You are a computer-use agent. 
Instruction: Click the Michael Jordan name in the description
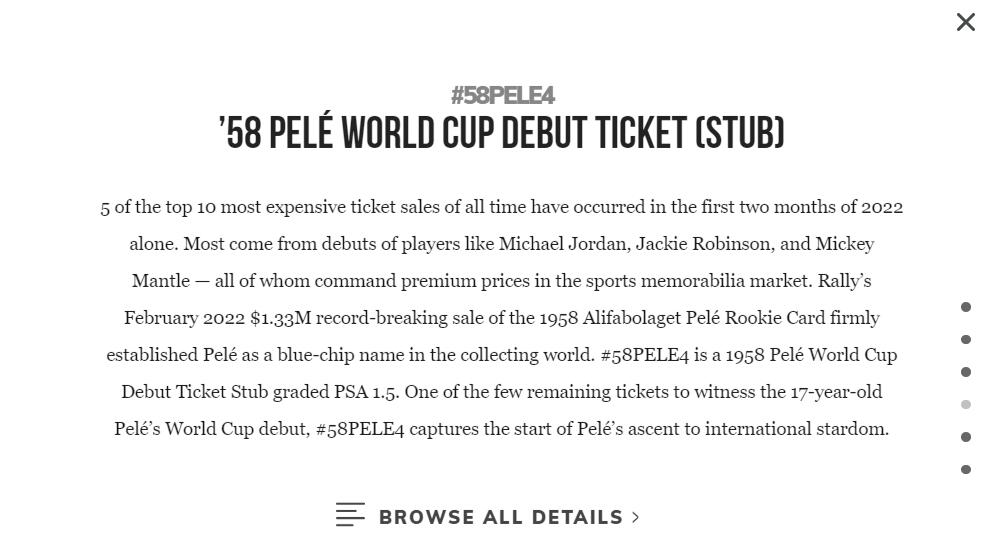565,244
